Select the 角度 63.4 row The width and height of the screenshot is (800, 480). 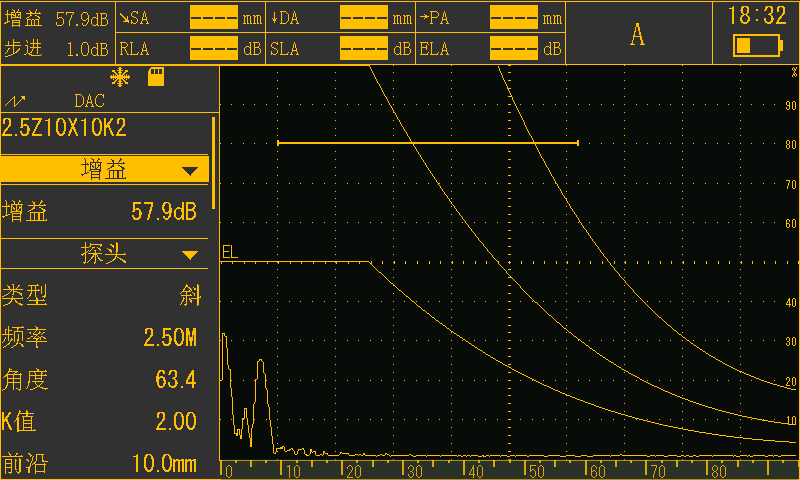click(x=104, y=380)
